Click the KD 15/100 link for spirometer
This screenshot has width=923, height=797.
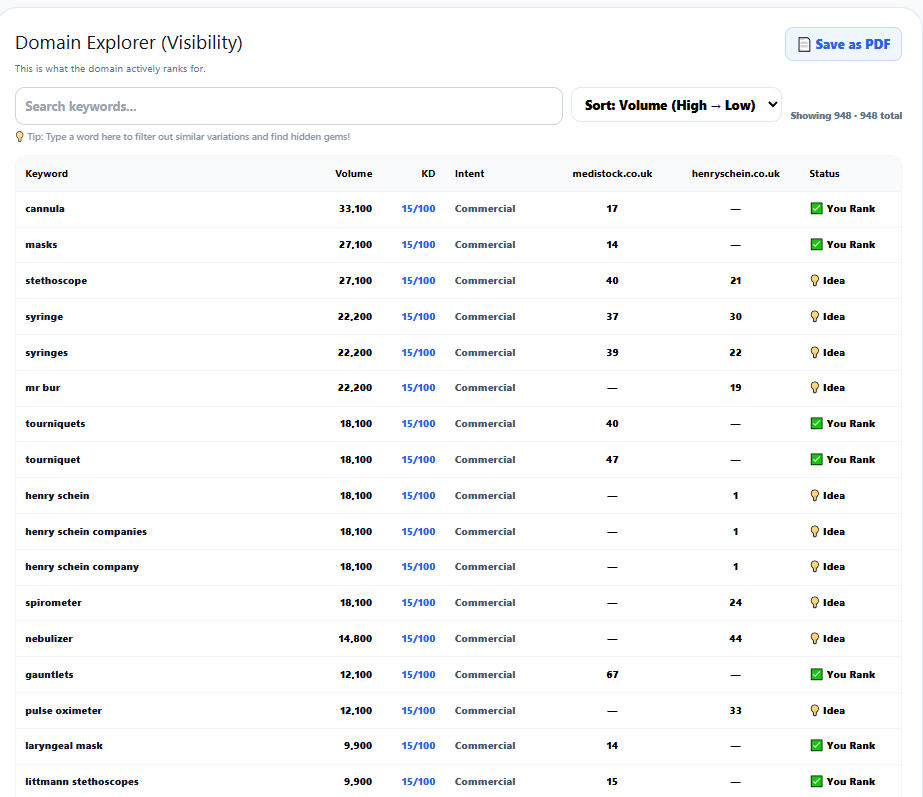click(419, 602)
